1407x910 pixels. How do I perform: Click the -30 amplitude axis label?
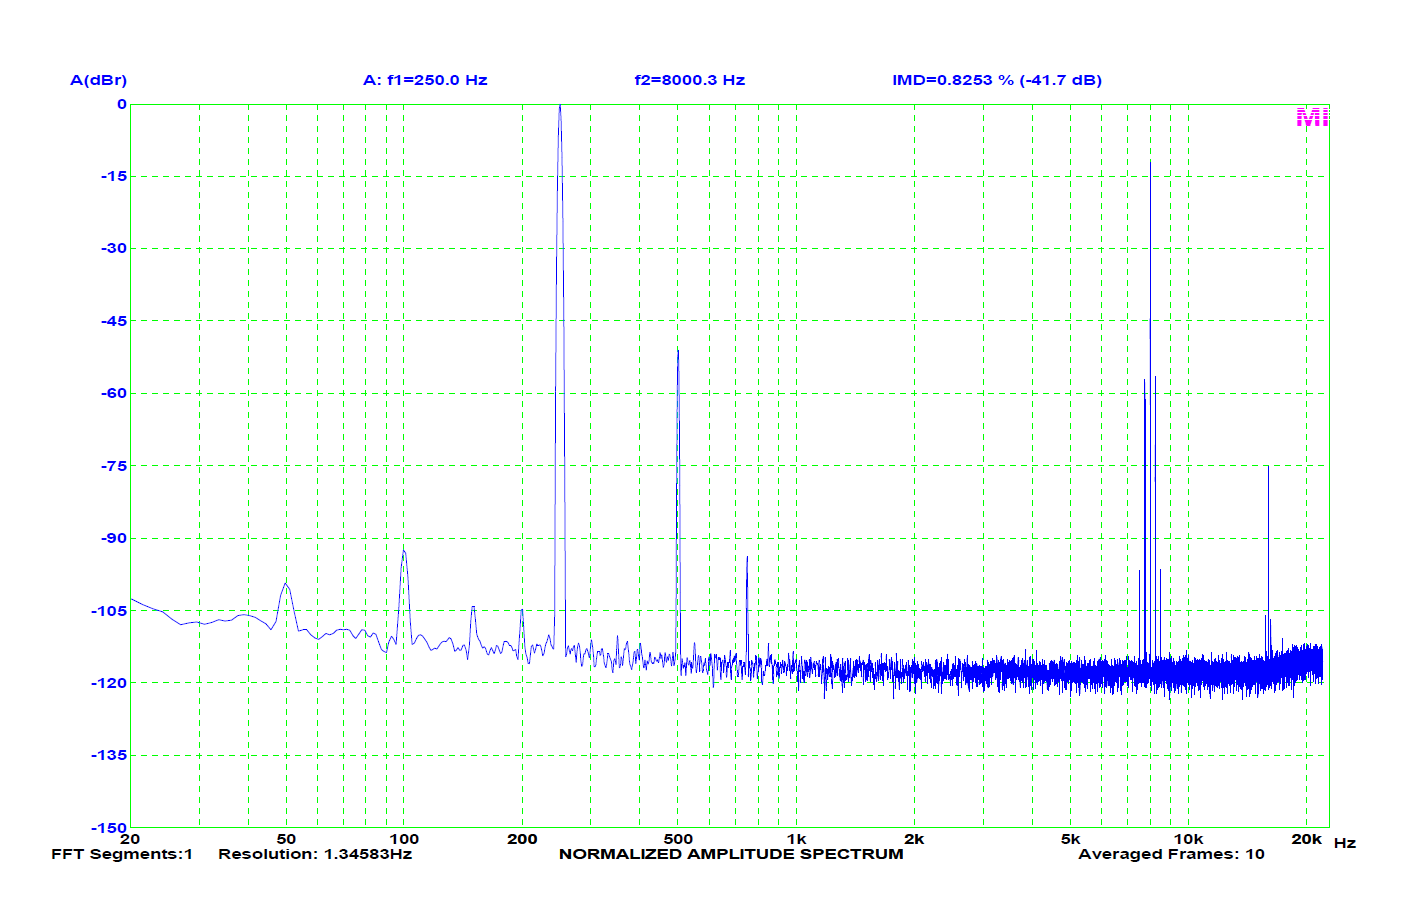tap(114, 248)
